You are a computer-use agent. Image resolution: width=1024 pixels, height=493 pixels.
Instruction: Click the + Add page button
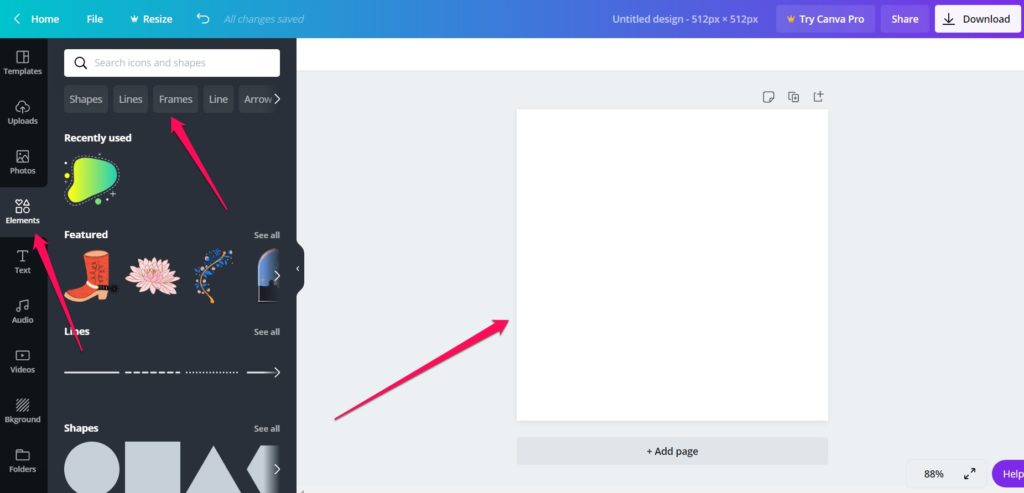[672, 451]
